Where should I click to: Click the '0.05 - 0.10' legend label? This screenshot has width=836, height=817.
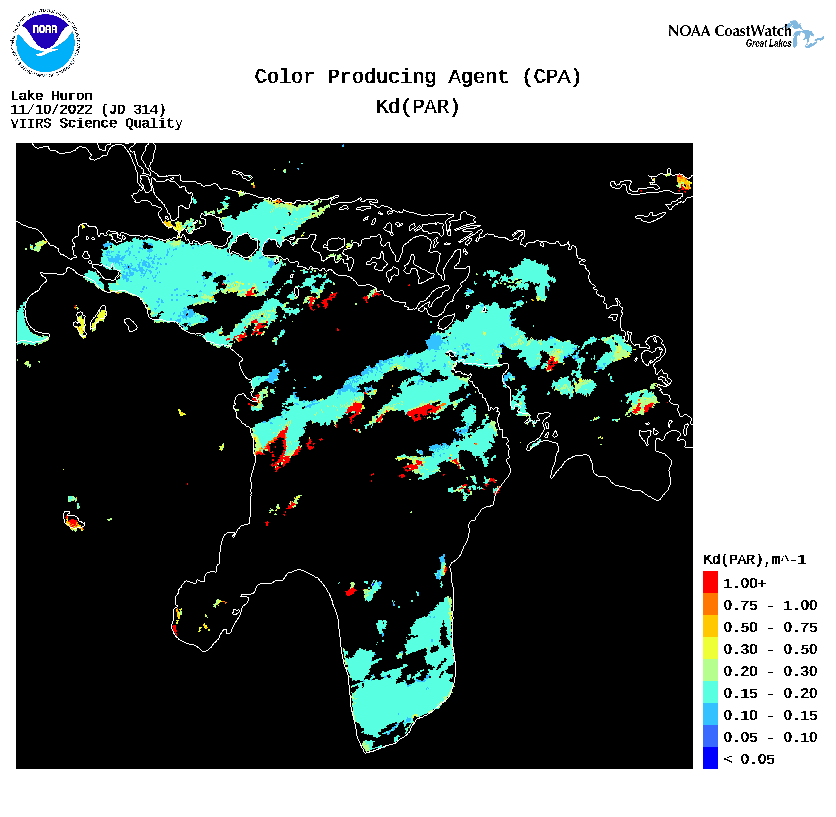(770, 737)
